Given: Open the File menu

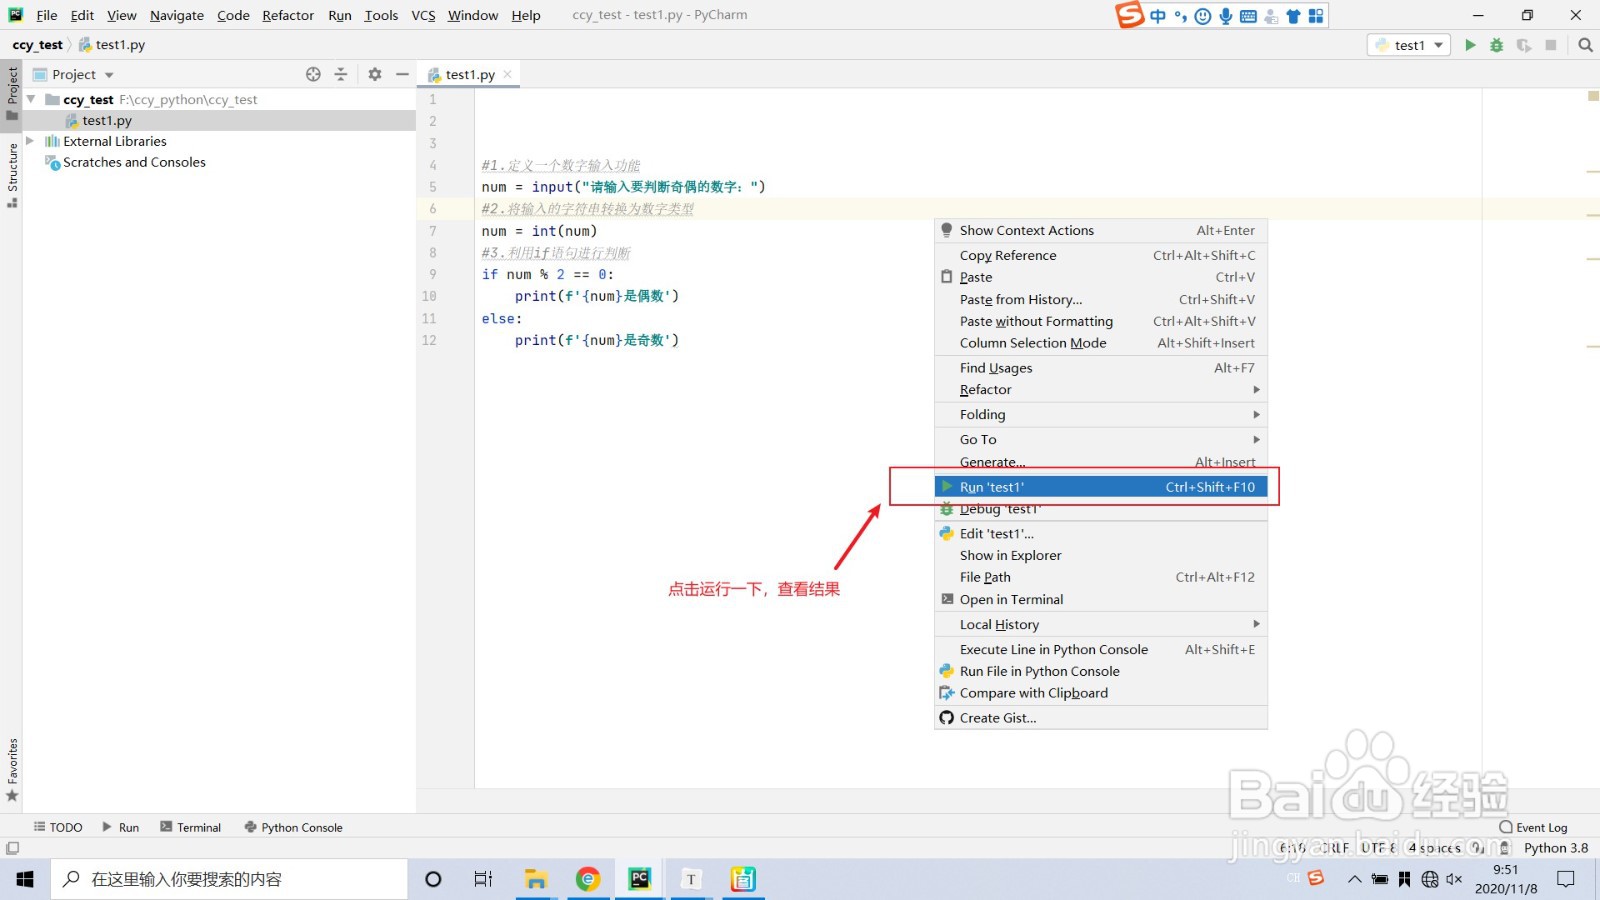Looking at the screenshot, I should tap(47, 15).
